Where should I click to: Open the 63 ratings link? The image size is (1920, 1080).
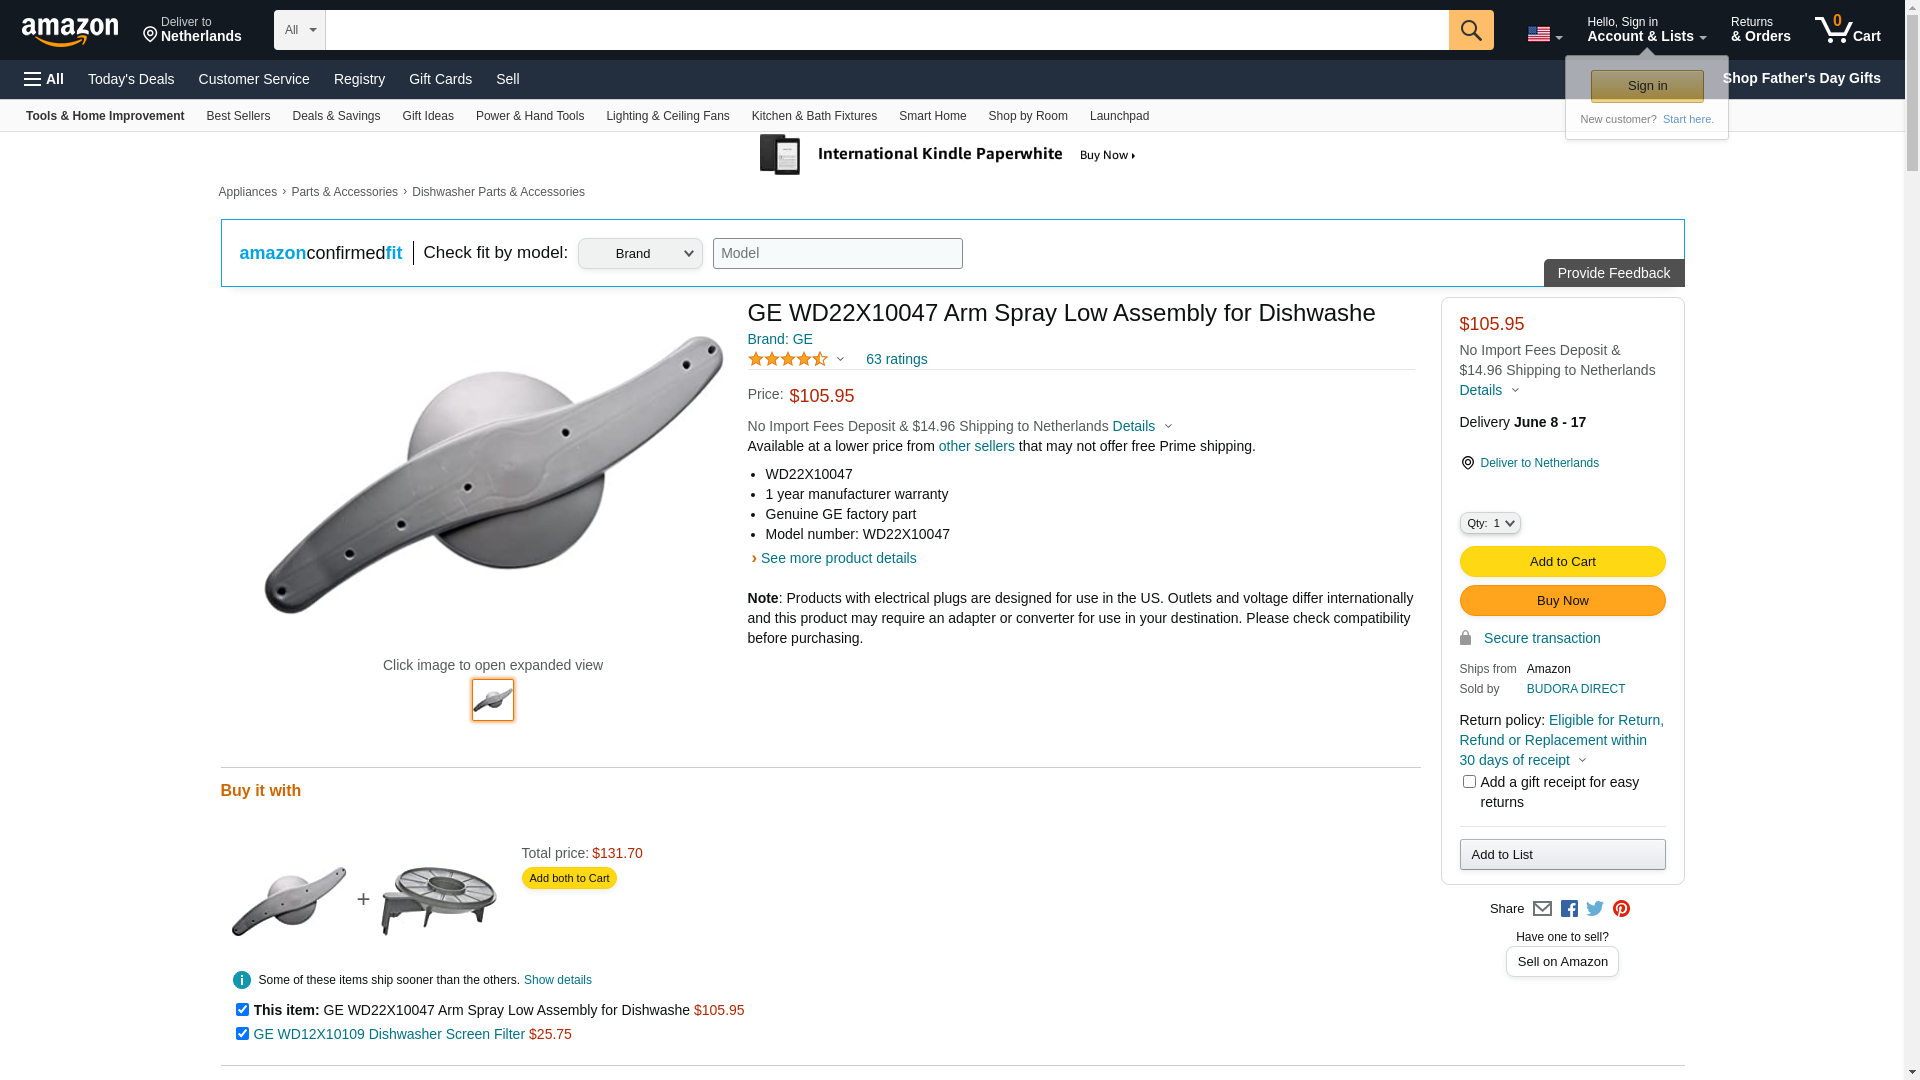(x=896, y=359)
